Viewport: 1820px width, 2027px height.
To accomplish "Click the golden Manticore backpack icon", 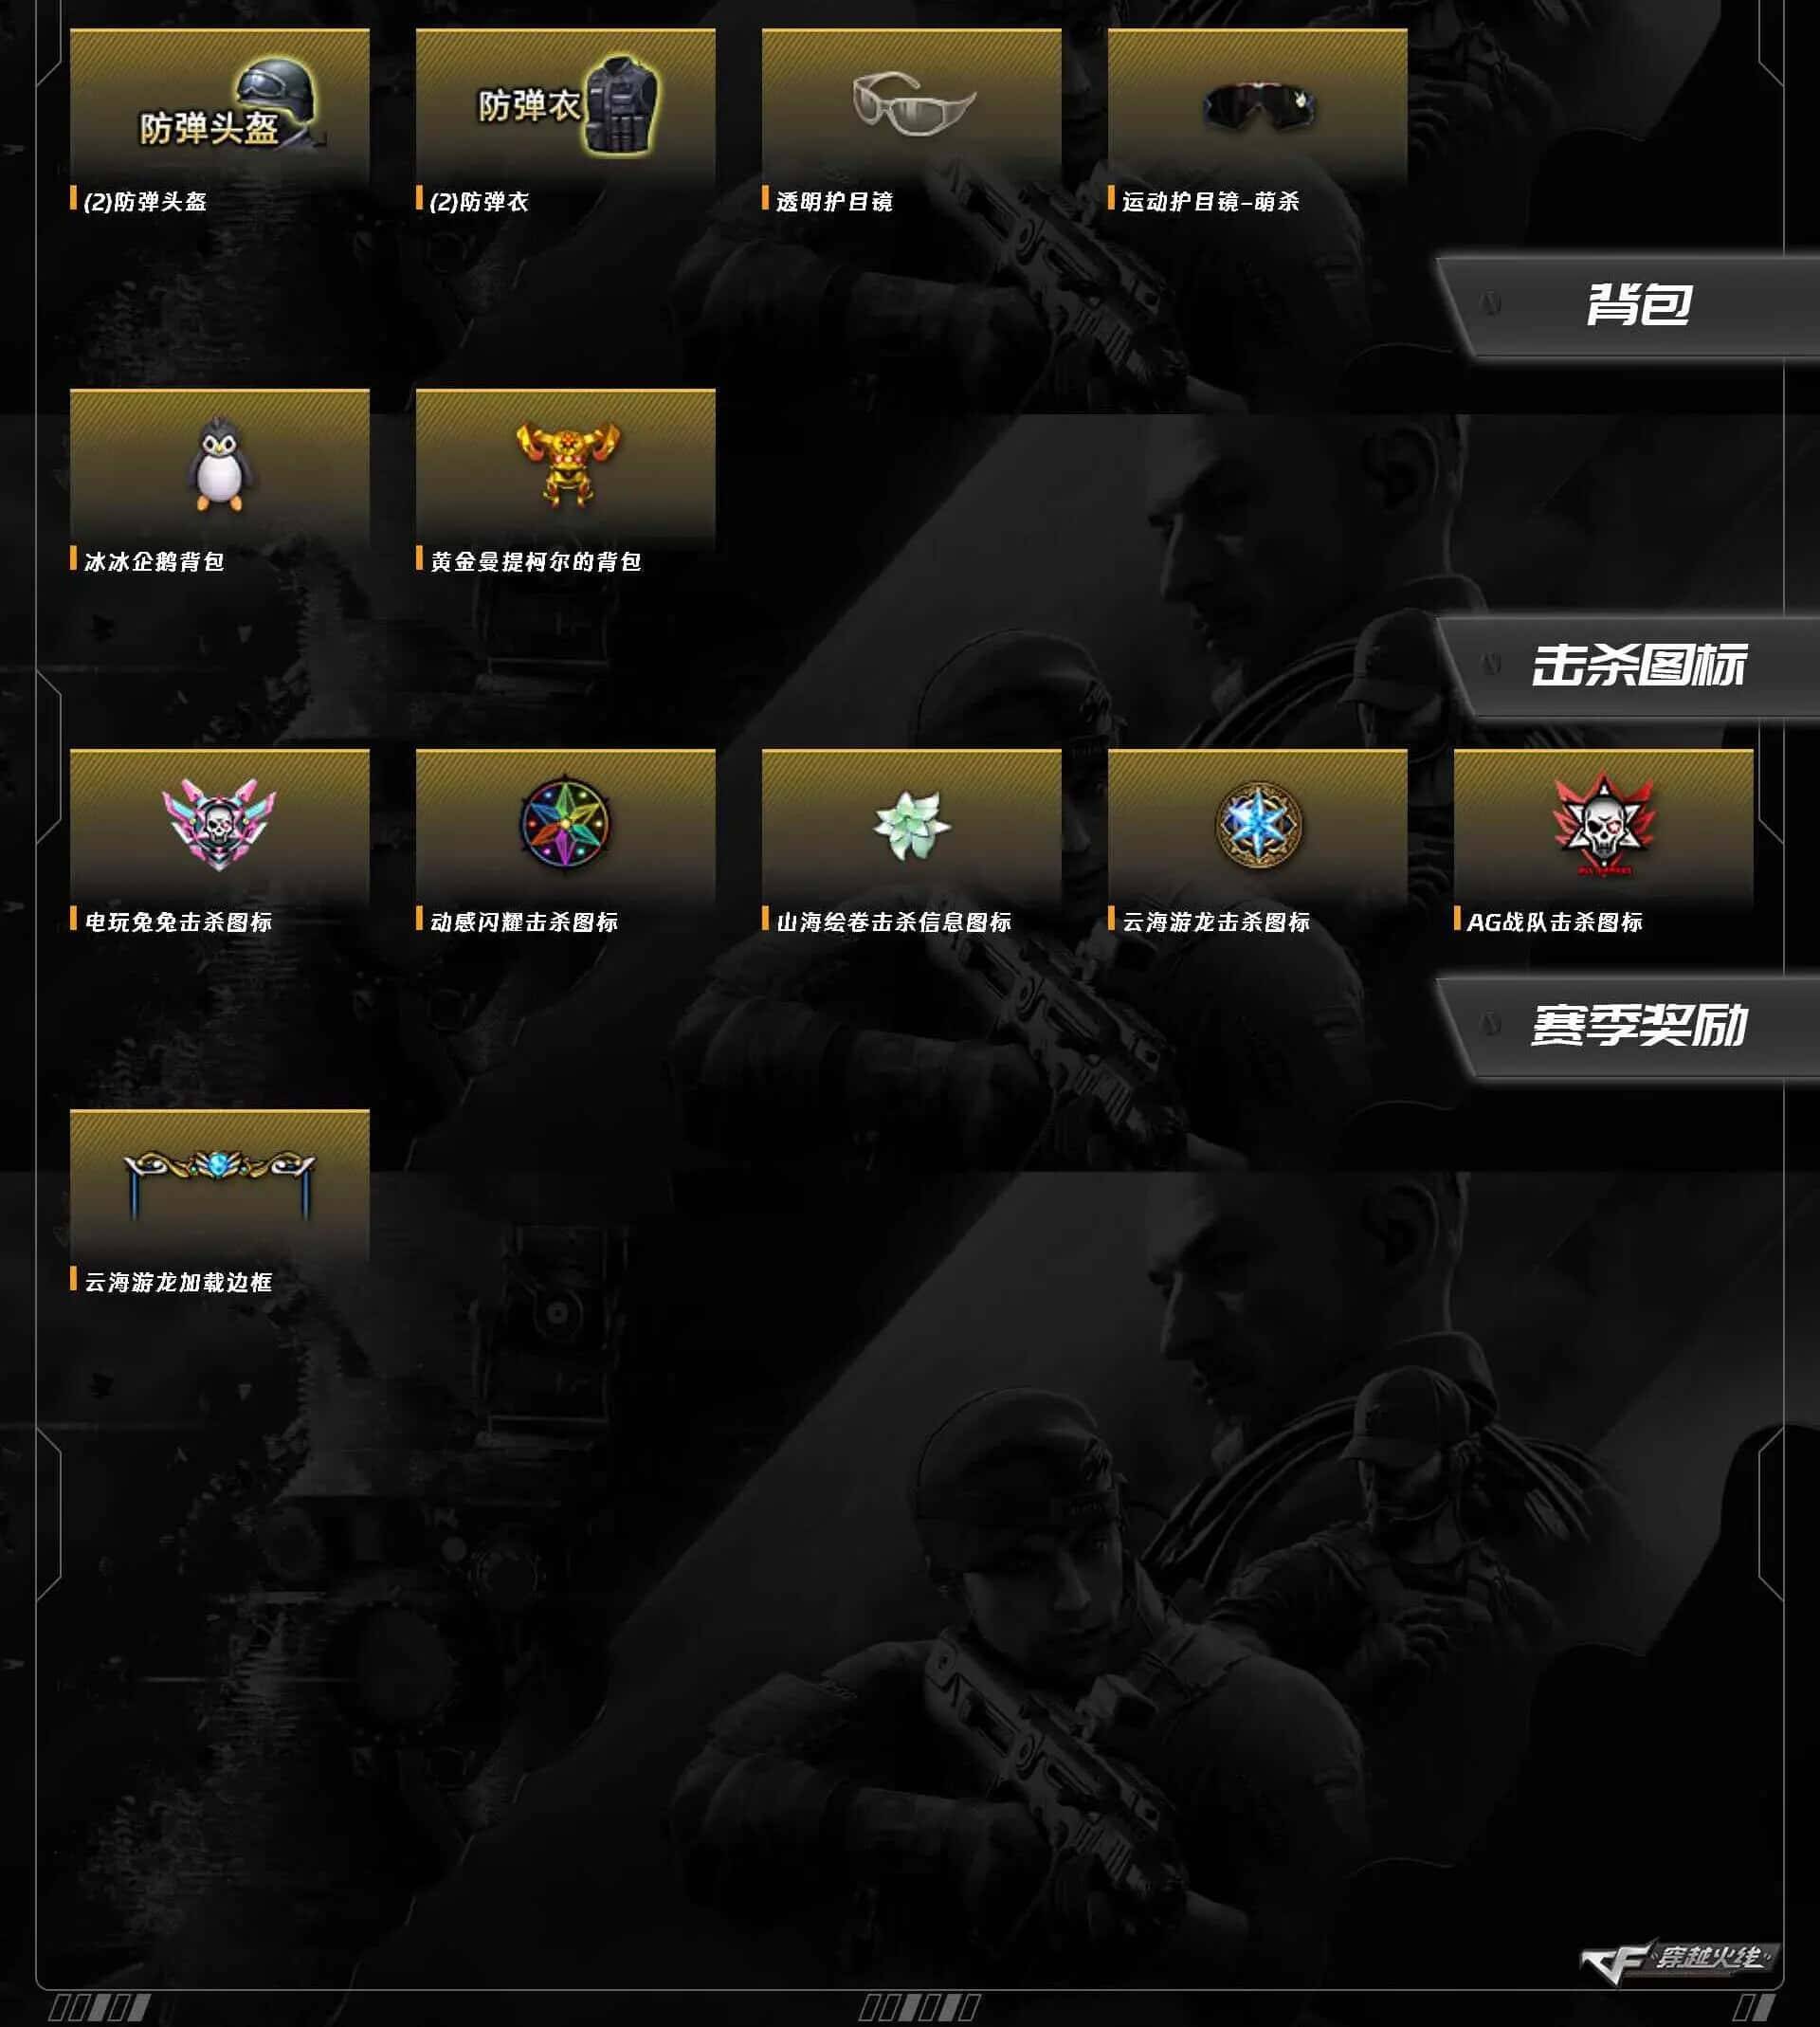I will click(x=565, y=466).
